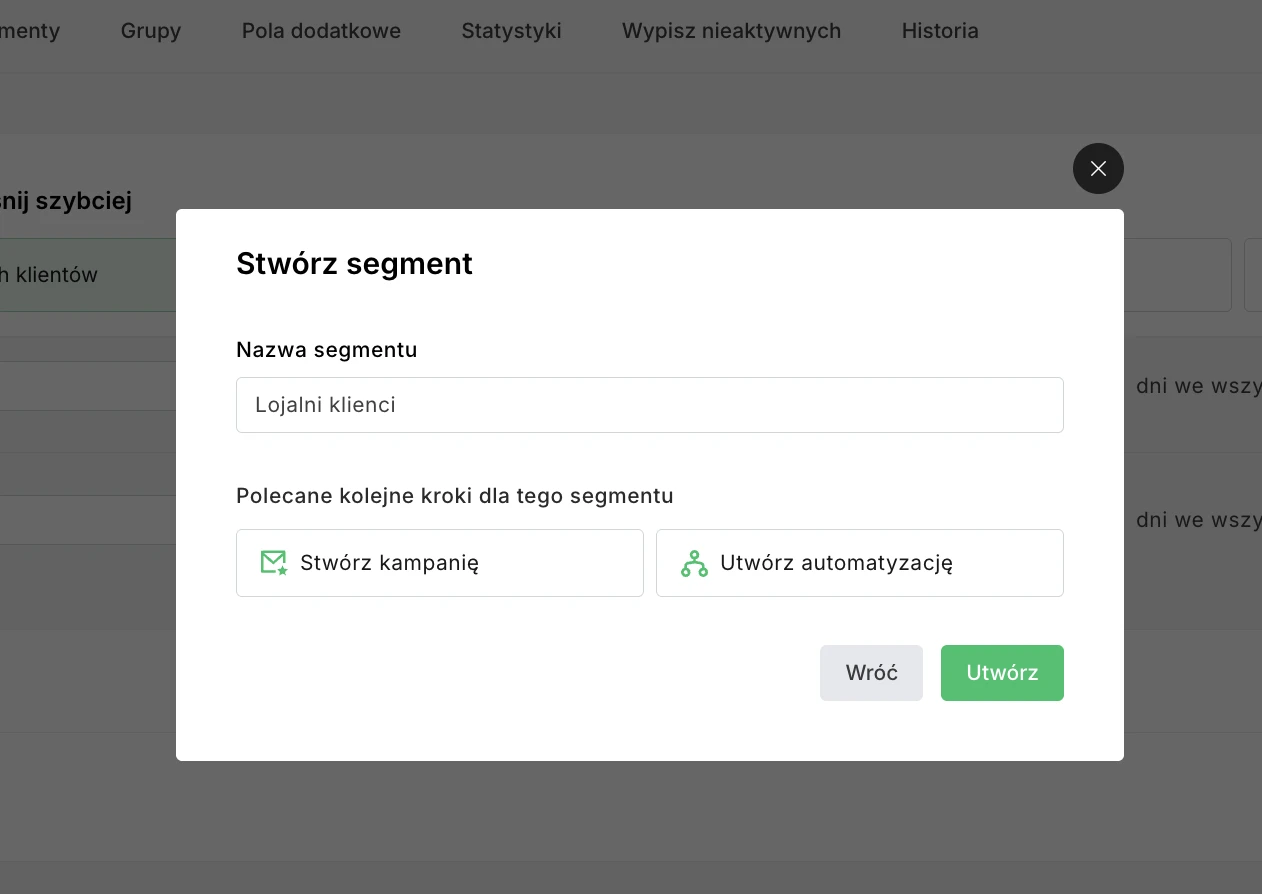Click the dimmed "dni we wszy" row on the right
This screenshot has width=1262, height=894.
pyautogui.click(x=1198, y=385)
